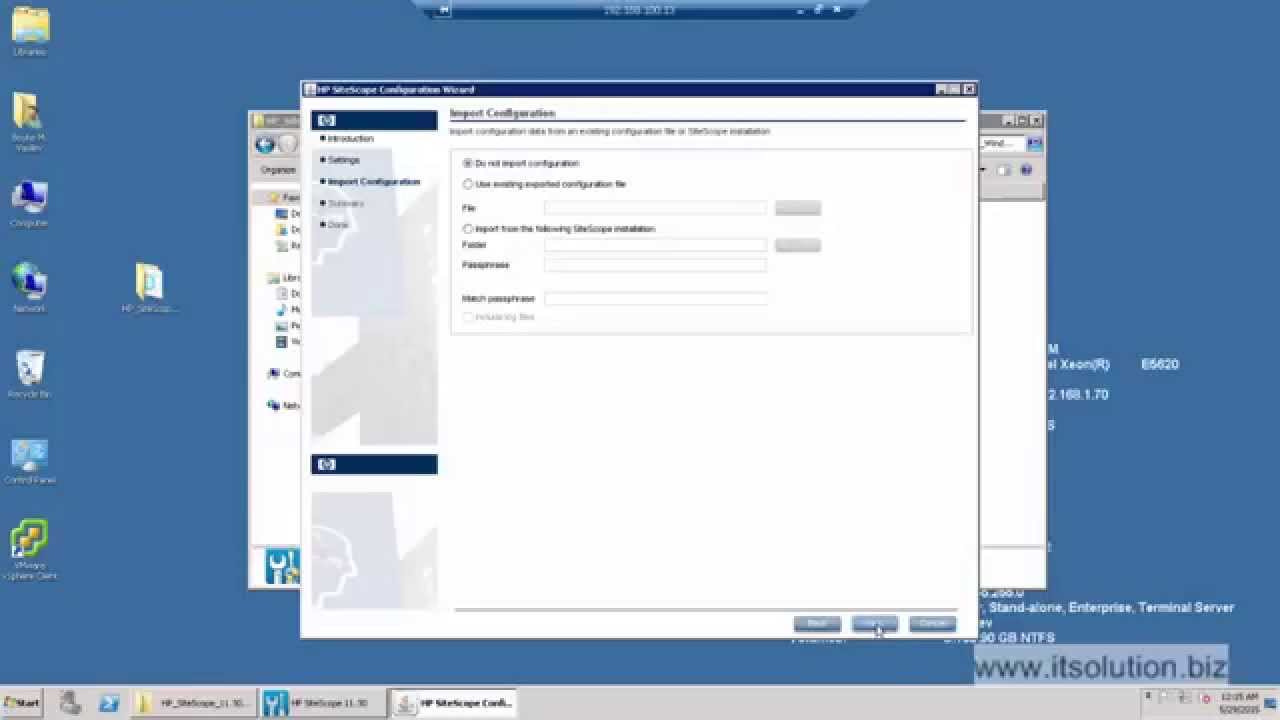Open the Network desktop icon
The height and width of the screenshot is (720, 1280).
point(29,288)
